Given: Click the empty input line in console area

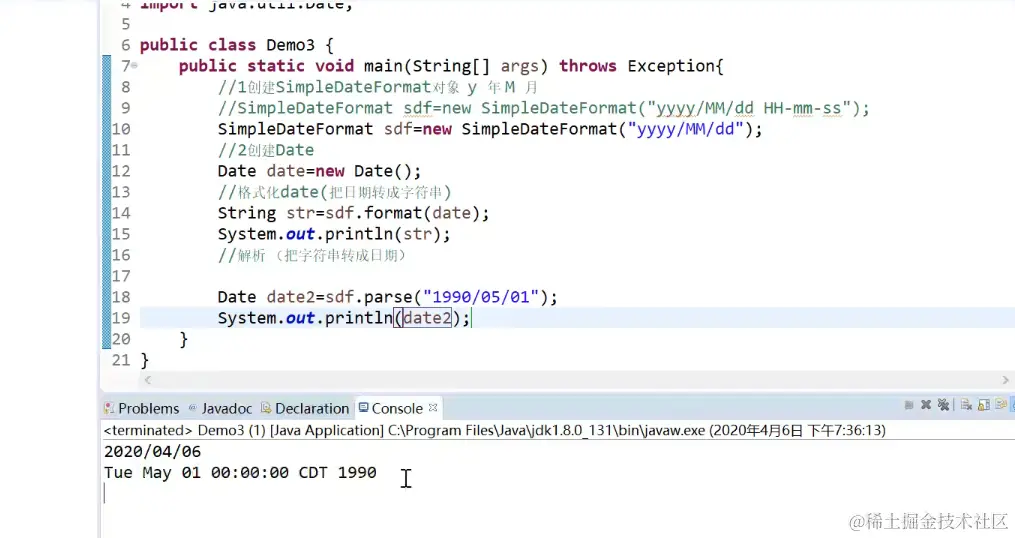Looking at the screenshot, I should pos(557,494).
